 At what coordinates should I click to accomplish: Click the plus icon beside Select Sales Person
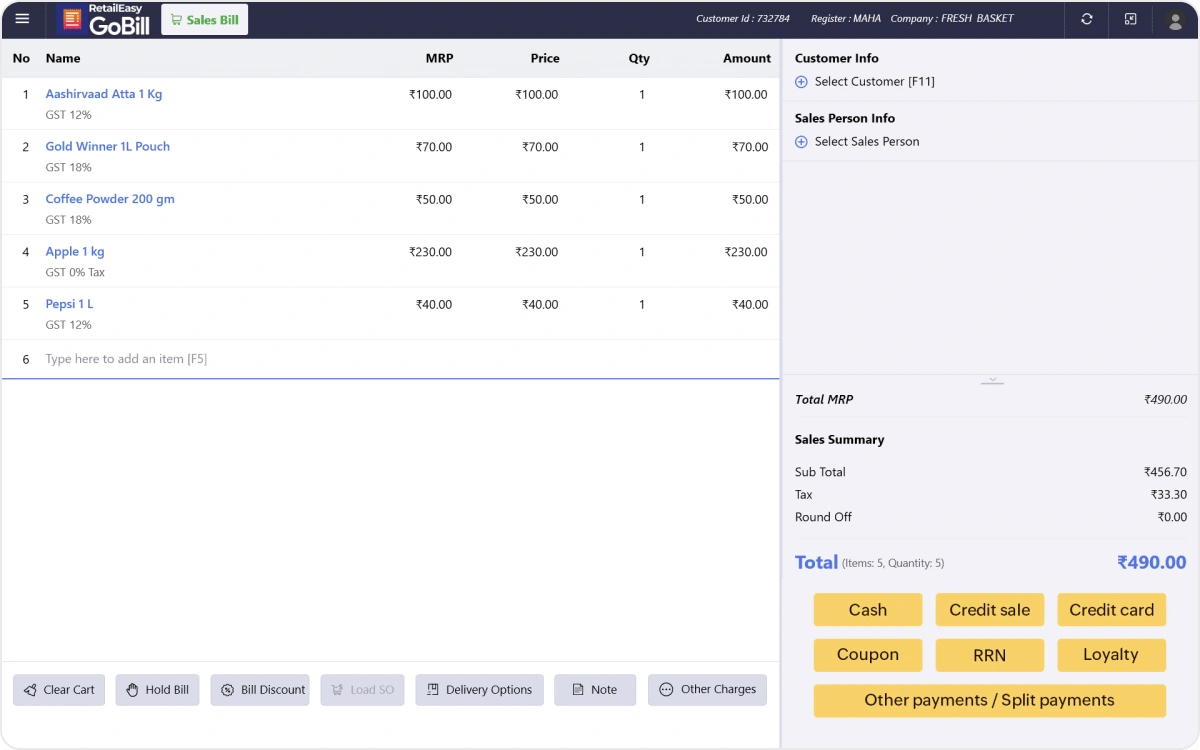[x=800, y=141]
